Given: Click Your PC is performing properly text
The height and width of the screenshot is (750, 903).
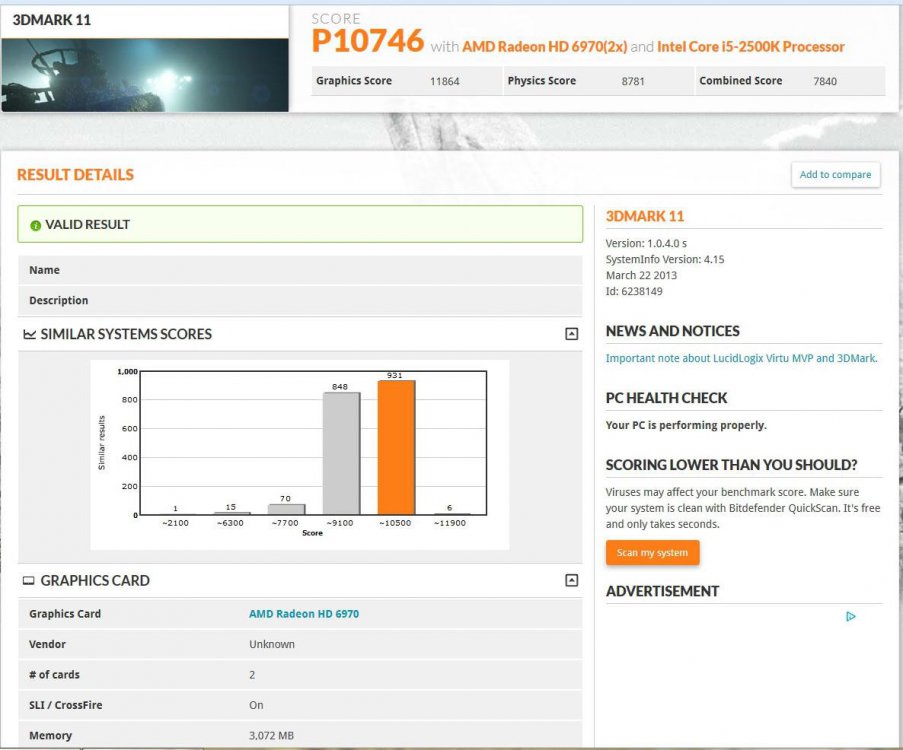Looking at the screenshot, I should [686, 425].
